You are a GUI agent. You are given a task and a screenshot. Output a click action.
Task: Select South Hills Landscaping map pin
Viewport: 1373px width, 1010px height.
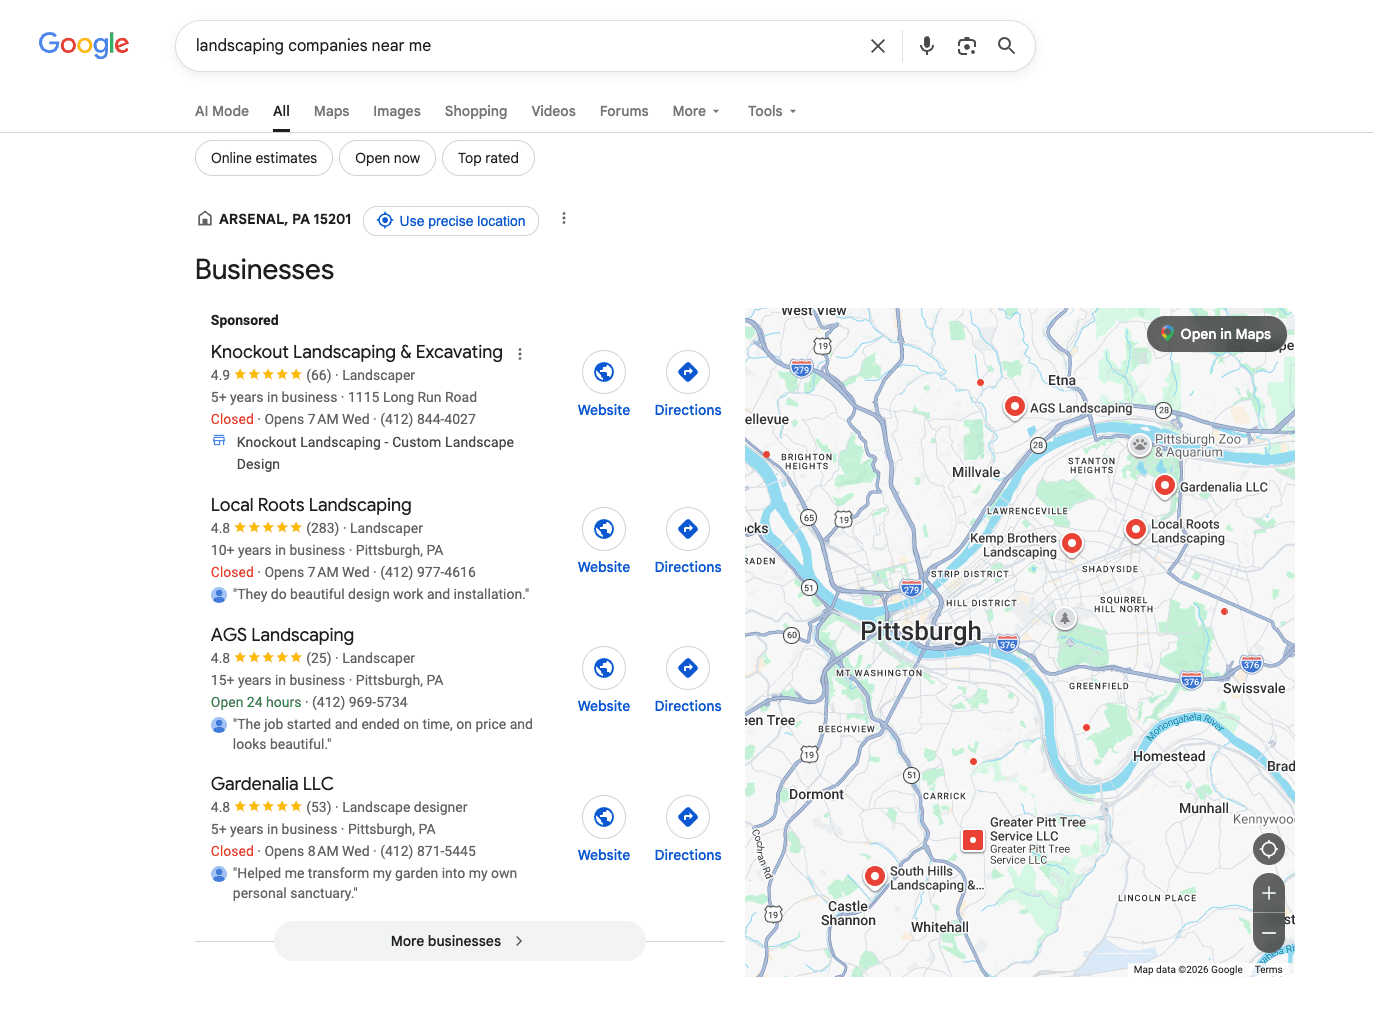coord(875,877)
